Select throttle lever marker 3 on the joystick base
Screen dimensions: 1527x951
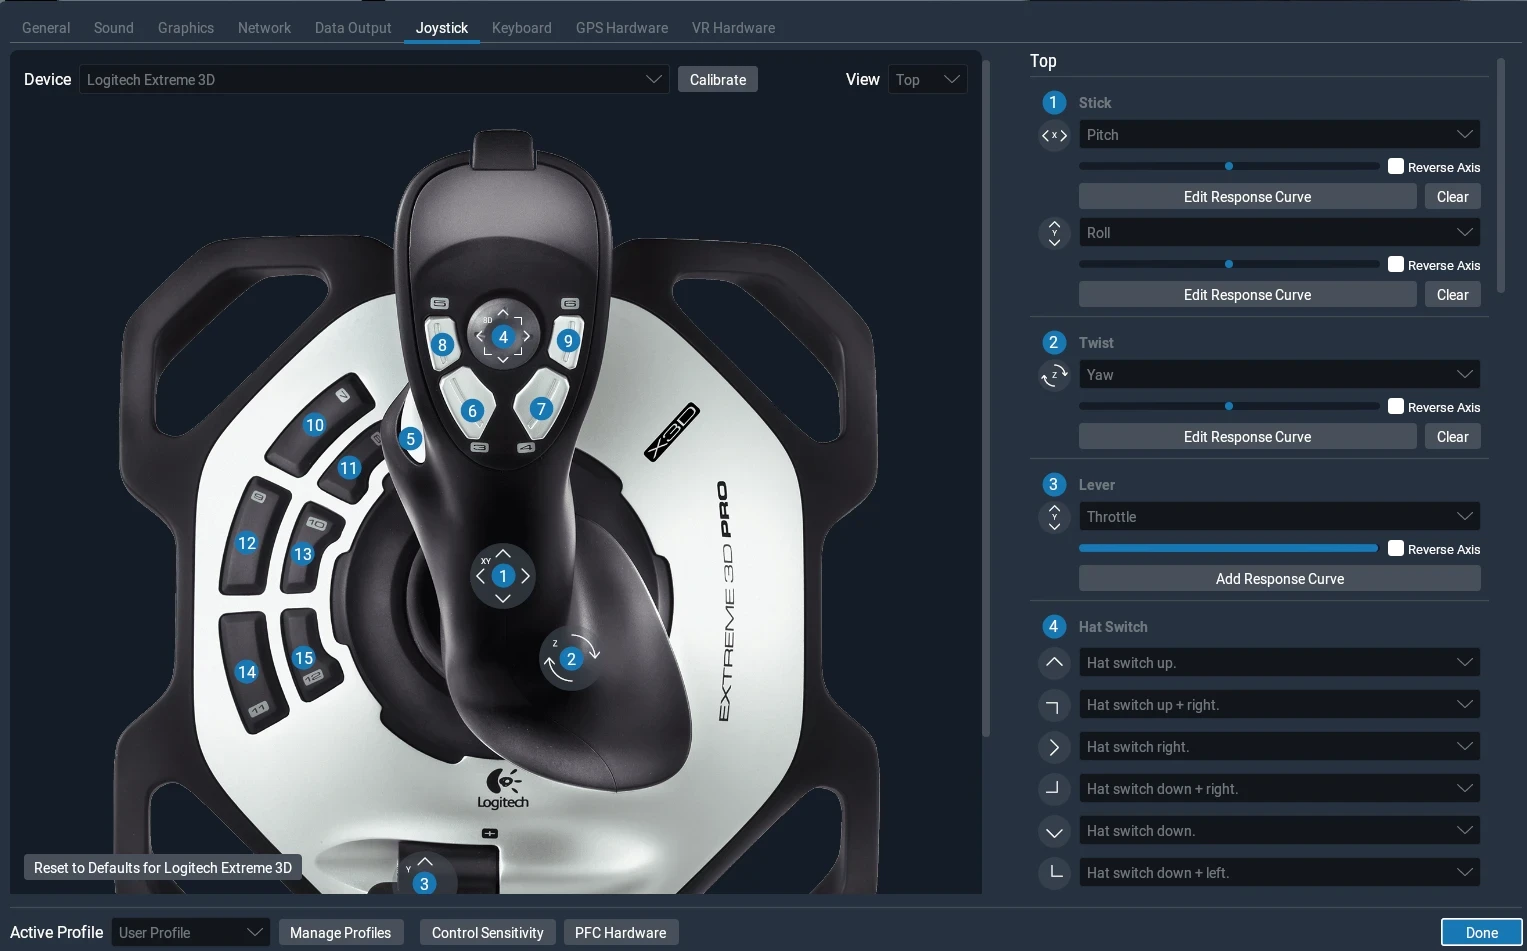click(x=424, y=884)
